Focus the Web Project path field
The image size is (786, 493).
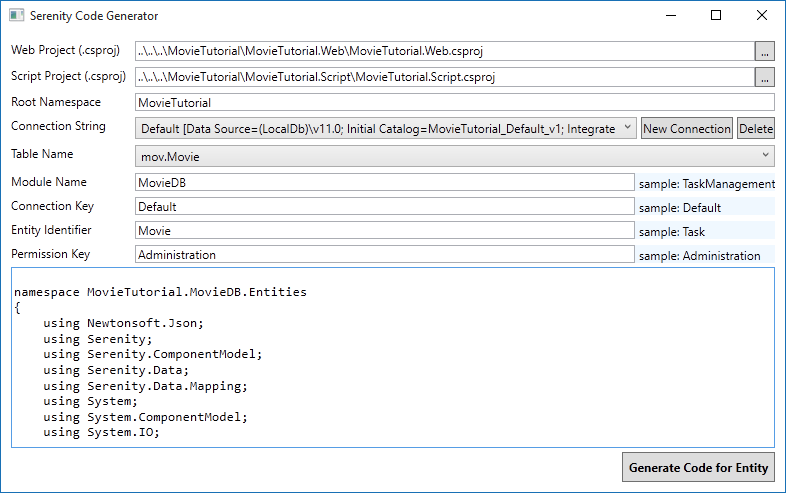point(444,50)
